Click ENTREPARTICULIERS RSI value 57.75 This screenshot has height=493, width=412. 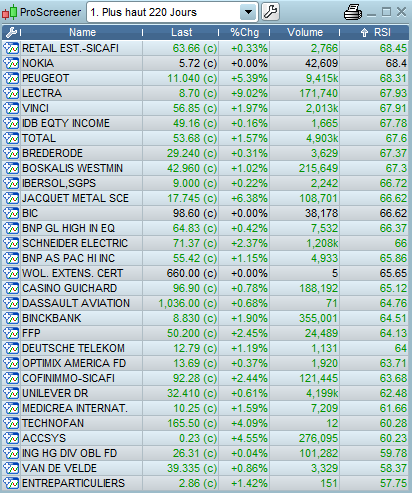click(x=393, y=483)
